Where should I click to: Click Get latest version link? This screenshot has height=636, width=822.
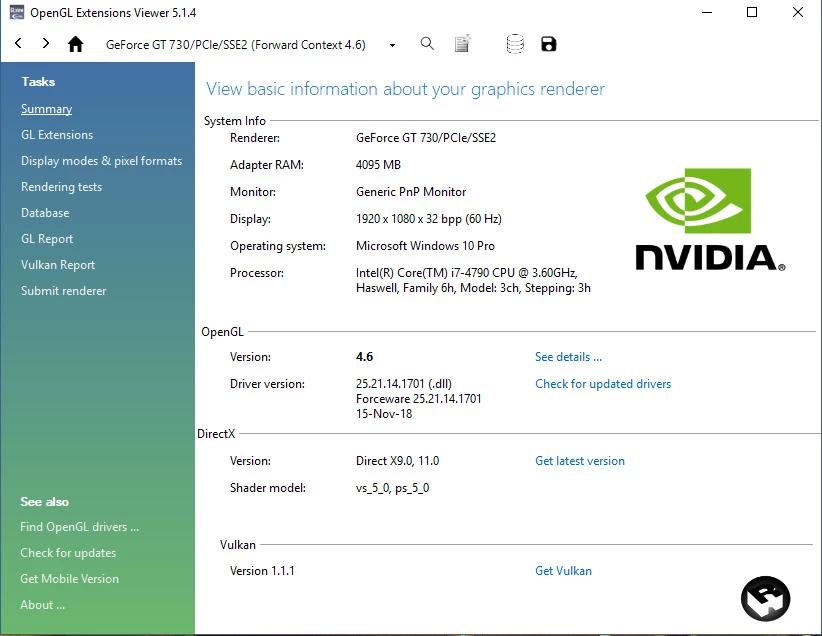(x=580, y=461)
